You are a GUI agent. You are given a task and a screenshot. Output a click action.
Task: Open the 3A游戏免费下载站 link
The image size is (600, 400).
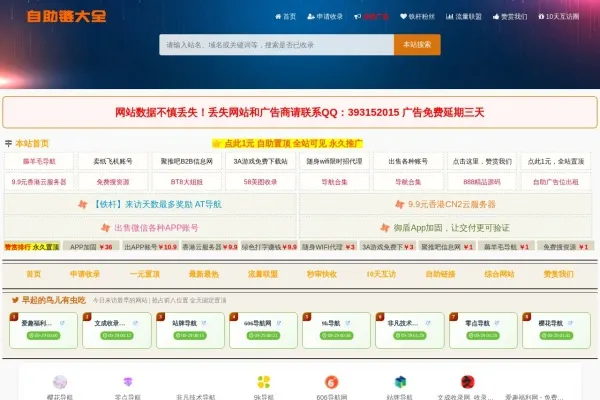click(x=260, y=161)
